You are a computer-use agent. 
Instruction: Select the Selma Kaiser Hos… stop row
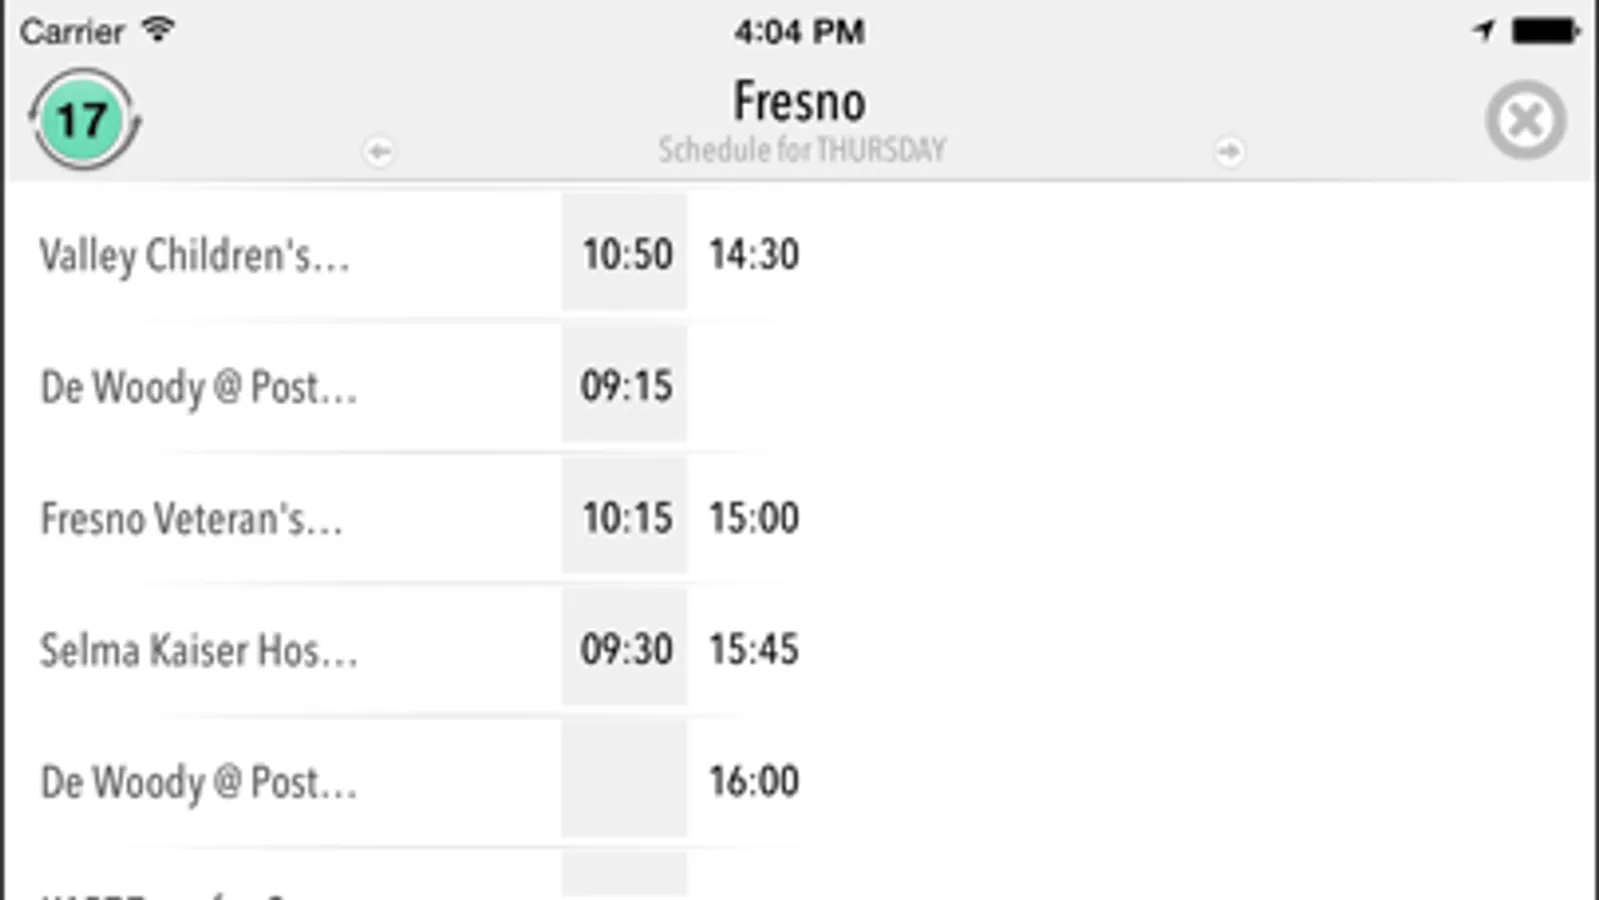pyautogui.click(x=198, y=651)
